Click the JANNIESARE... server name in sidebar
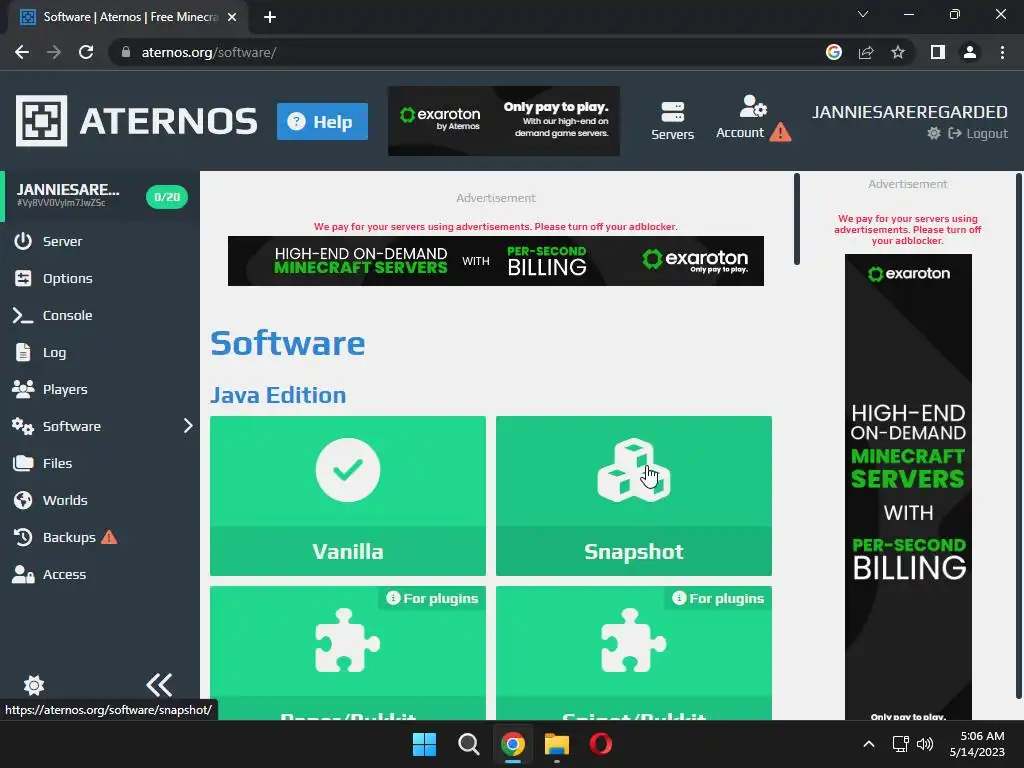1024x768 pixels. (68, 189)
